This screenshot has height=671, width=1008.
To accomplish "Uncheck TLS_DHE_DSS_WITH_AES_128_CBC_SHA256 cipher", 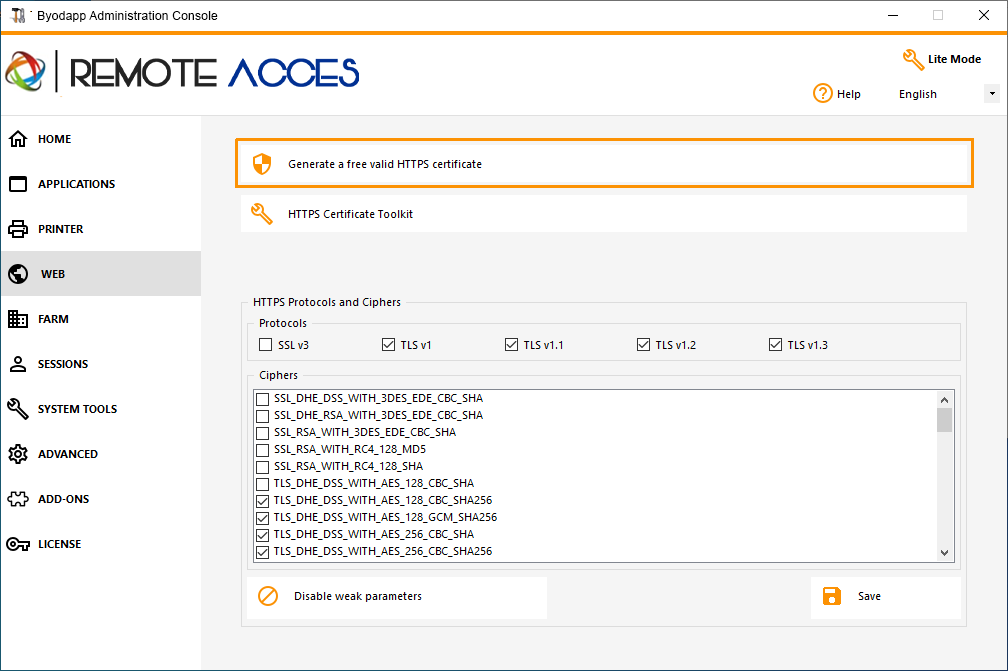I will tap(262, 501).
